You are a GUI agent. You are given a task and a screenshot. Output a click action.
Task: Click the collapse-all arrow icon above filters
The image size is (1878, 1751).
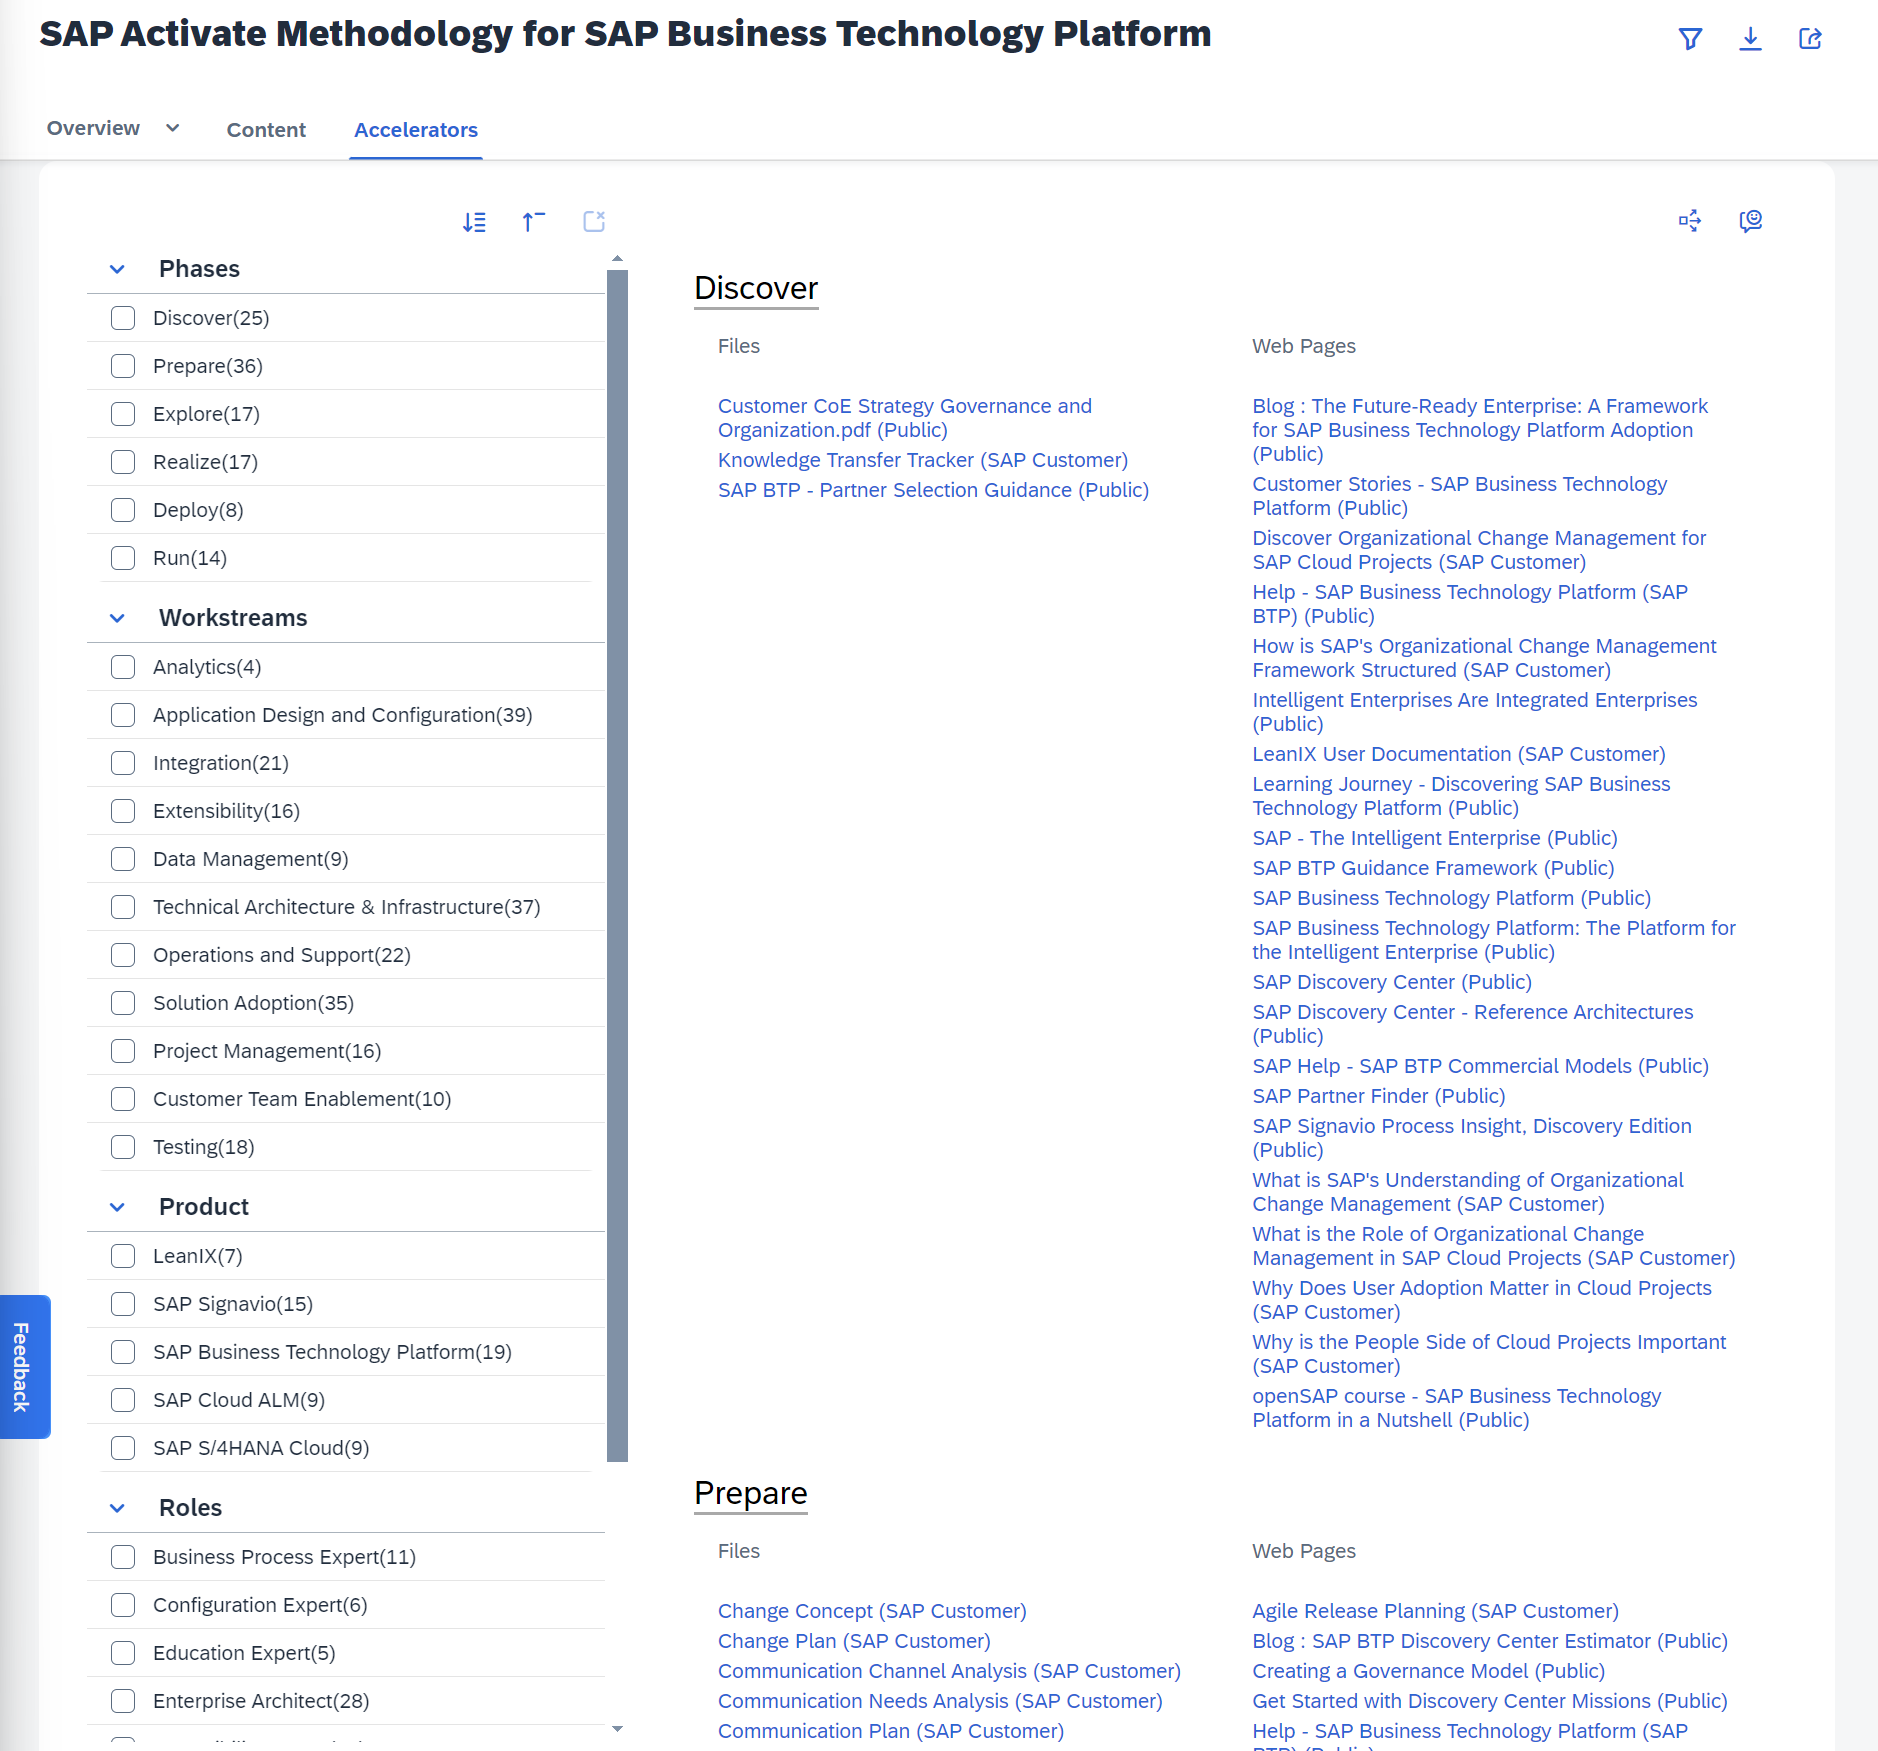coord(534,221)
